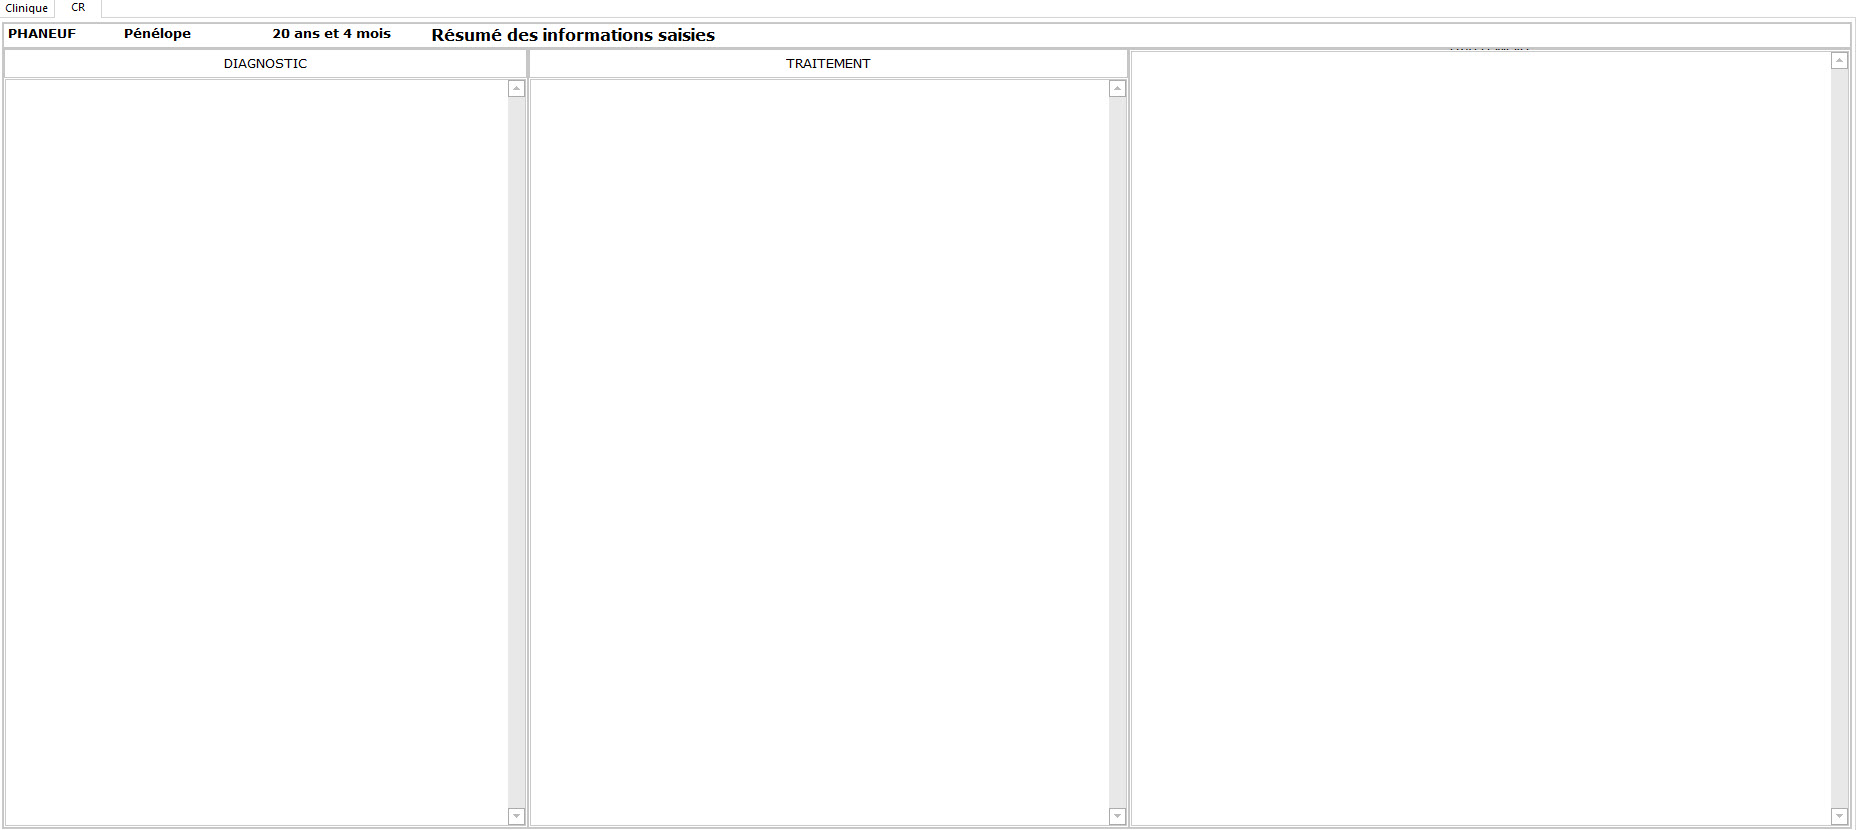The image size is (1856, 830).
Task: Select patient first name Pénélope
Action: (157, 34)
